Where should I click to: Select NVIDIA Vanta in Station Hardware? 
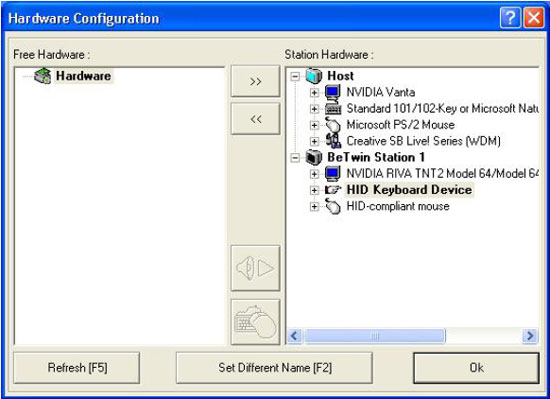pos(381,93)
